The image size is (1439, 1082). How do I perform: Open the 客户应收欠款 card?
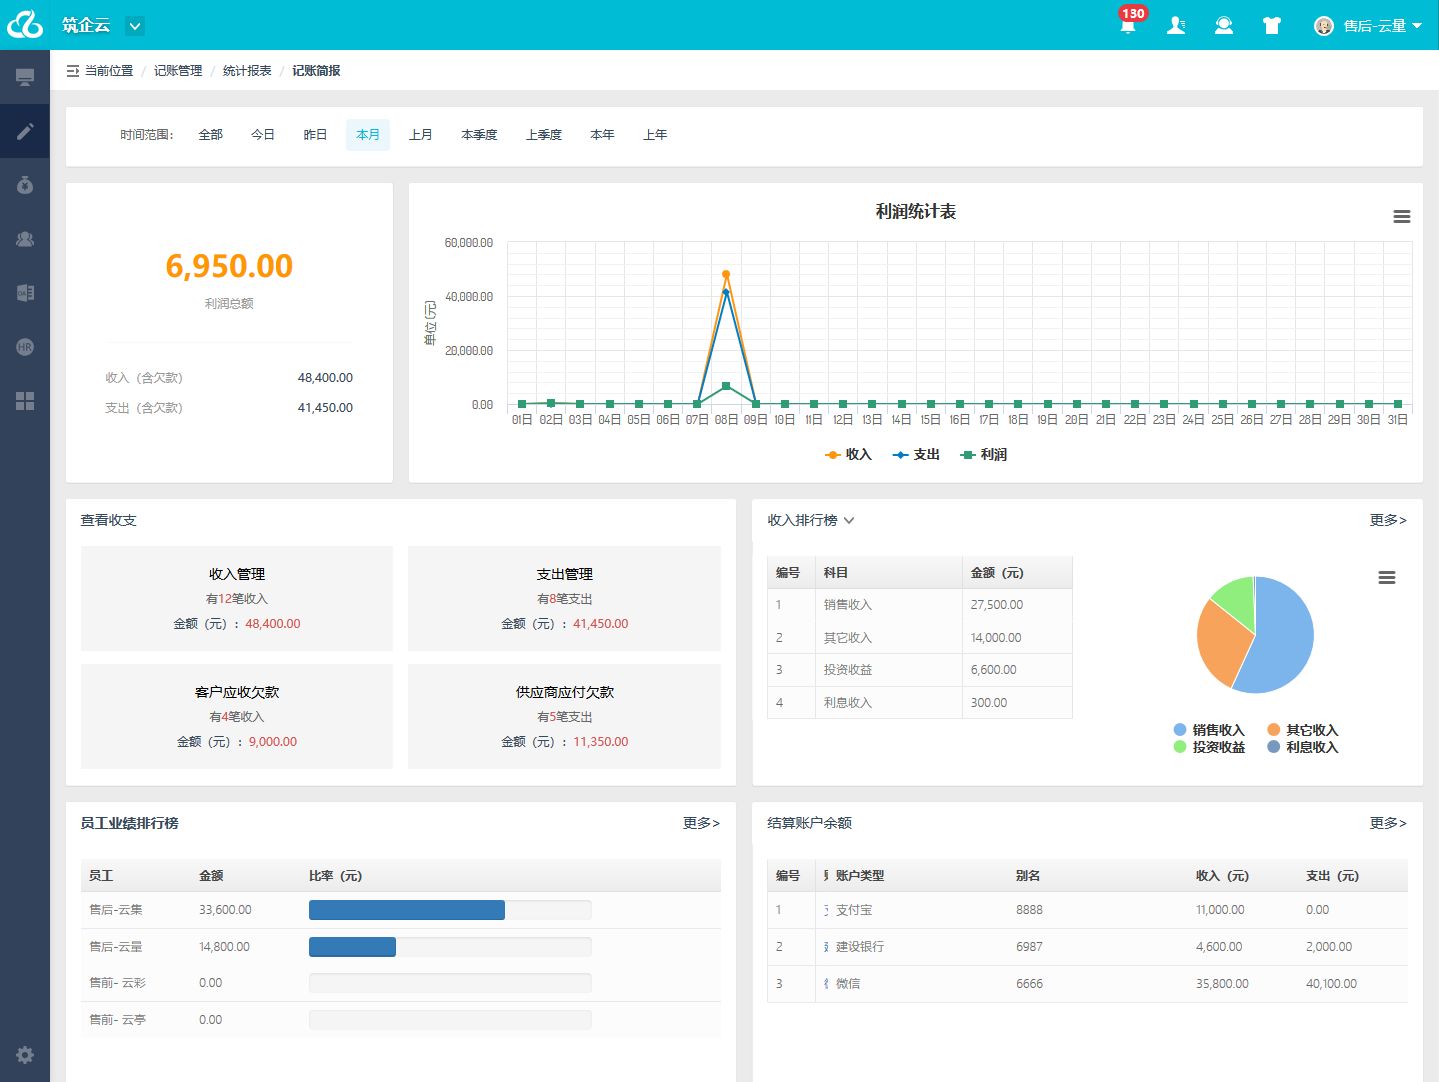pos(237,716)
